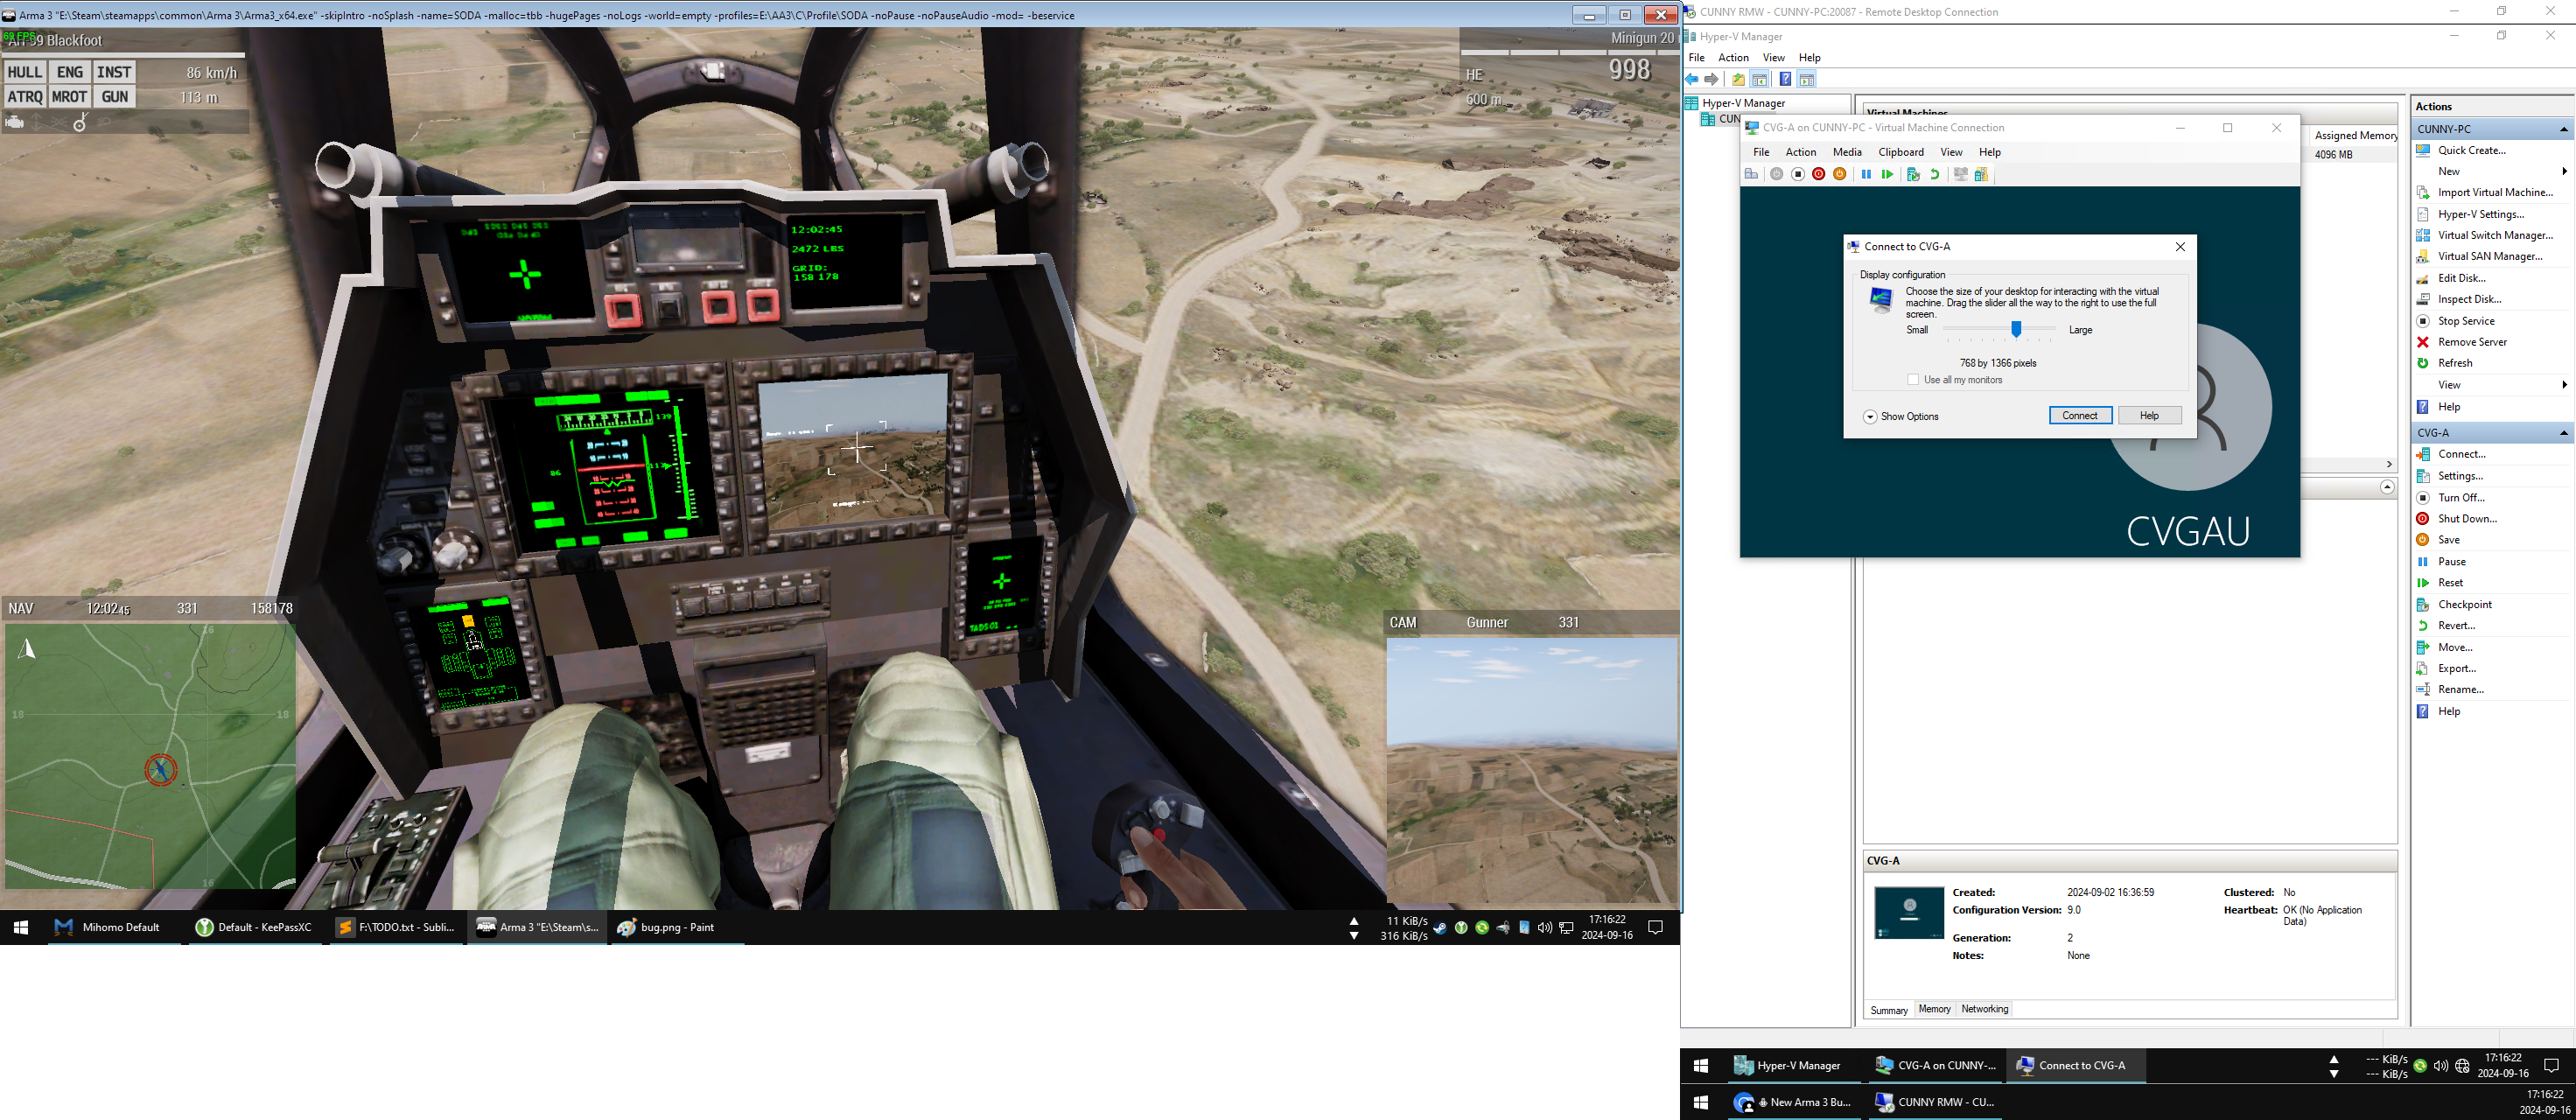
Task: Switch to Default - KeePassXC taskbar item
Action: (x=254, y=927)
